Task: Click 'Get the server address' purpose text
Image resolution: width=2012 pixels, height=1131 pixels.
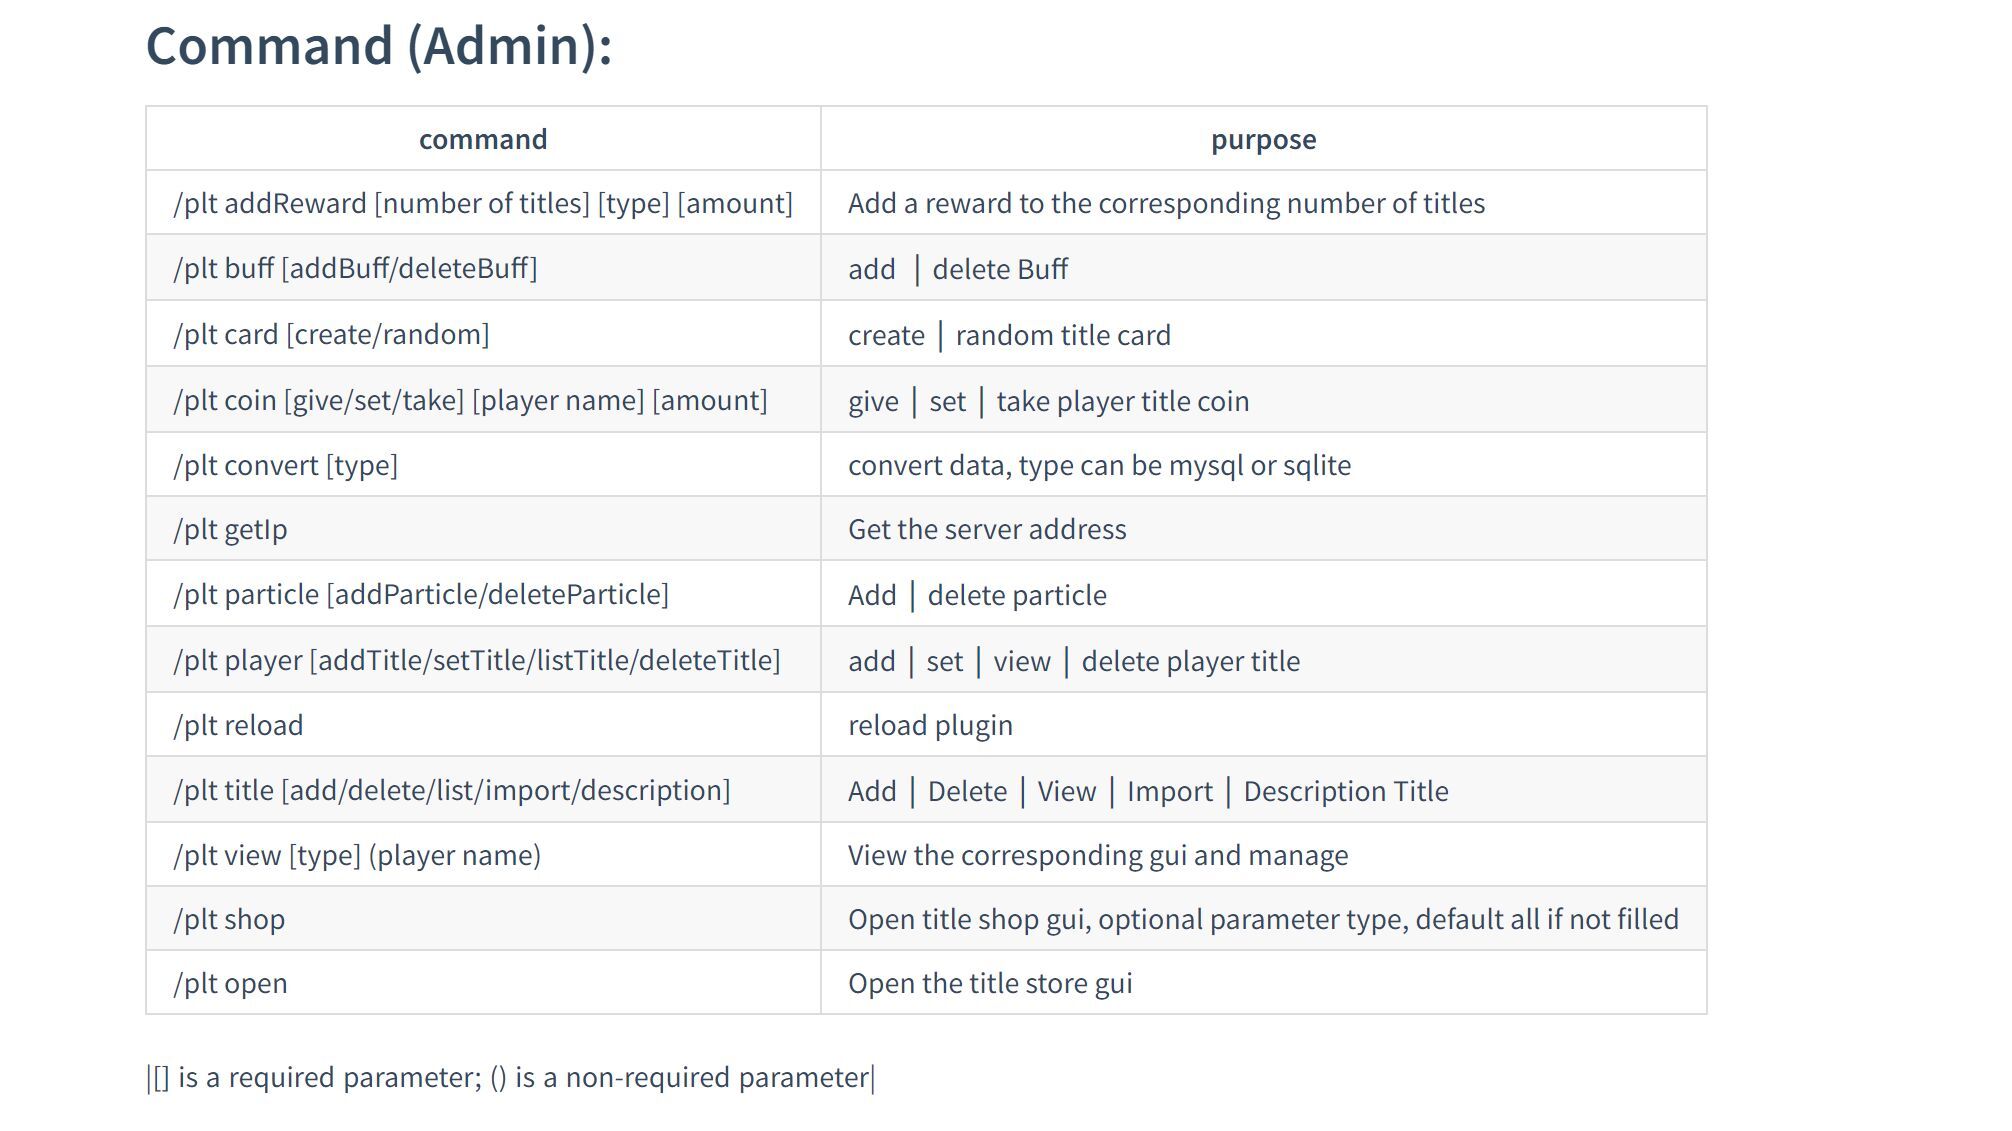Action: 987,529
